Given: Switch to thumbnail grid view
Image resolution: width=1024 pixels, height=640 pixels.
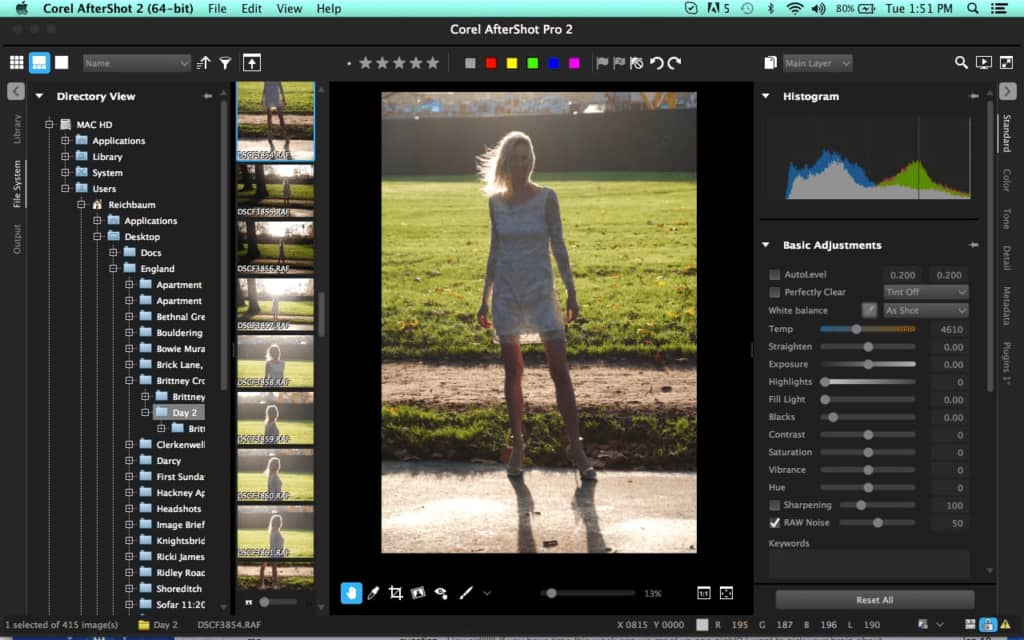Looking at the screenshot, I should [17, 63].
